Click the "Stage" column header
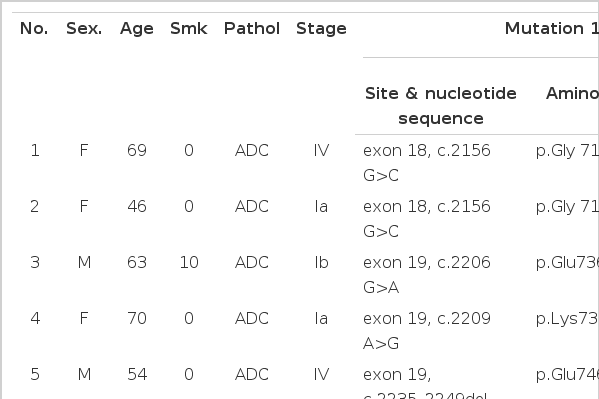Screen dimensions: 599x399 [x=321, y=29]
